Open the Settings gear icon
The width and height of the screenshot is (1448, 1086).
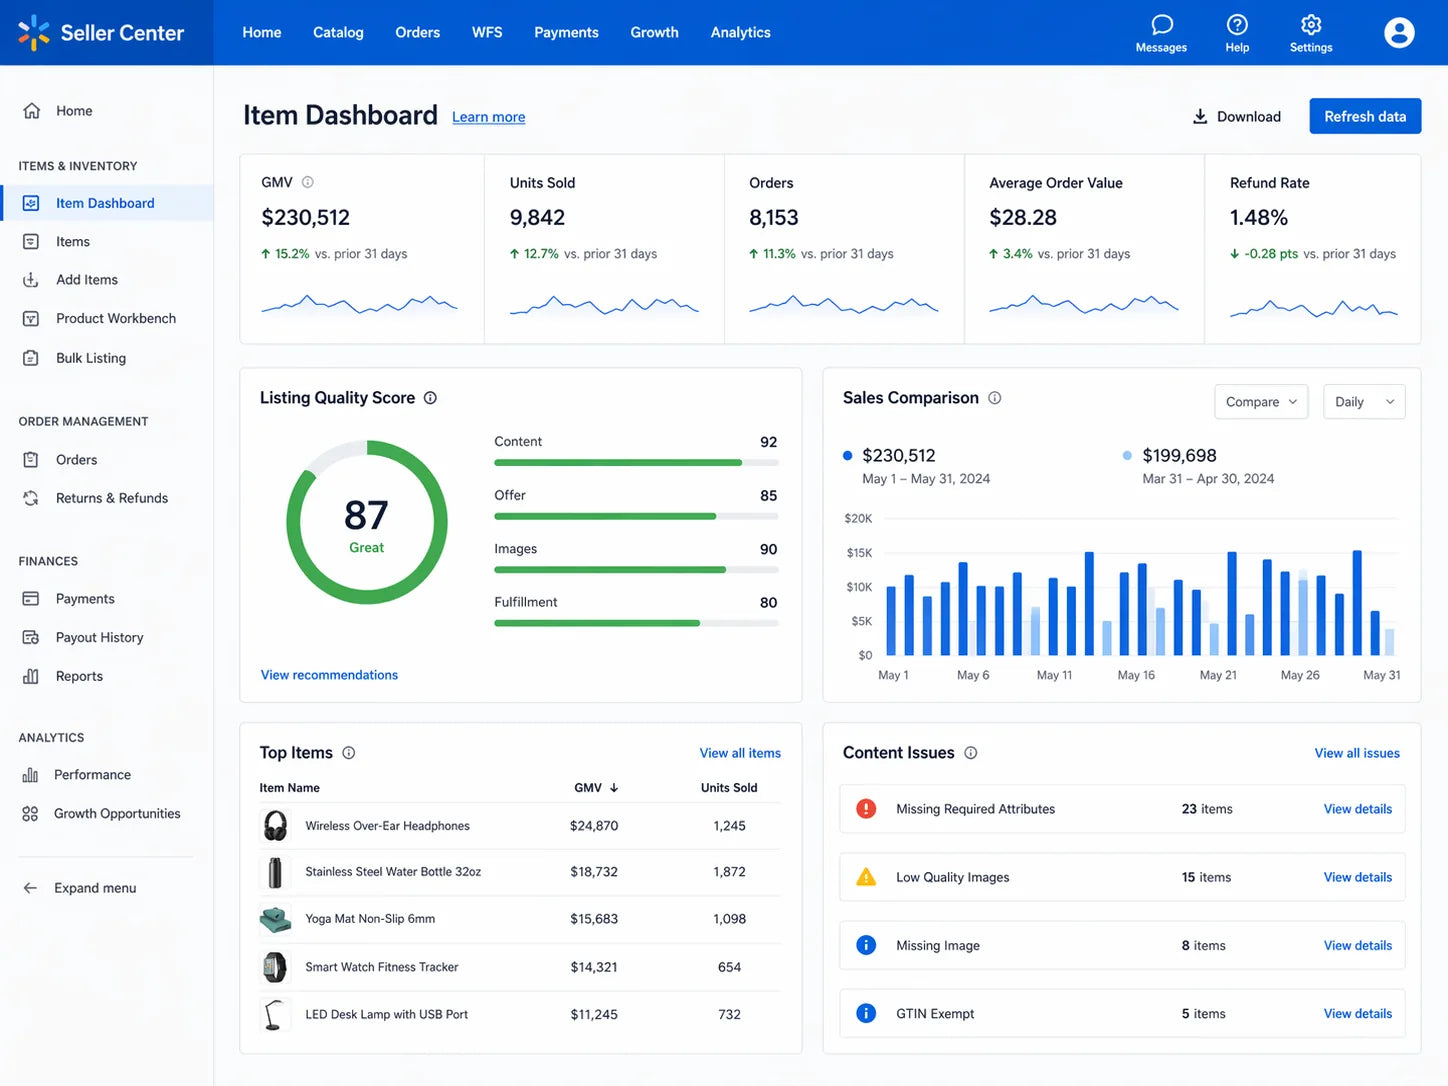click(x=1311, y=24)
